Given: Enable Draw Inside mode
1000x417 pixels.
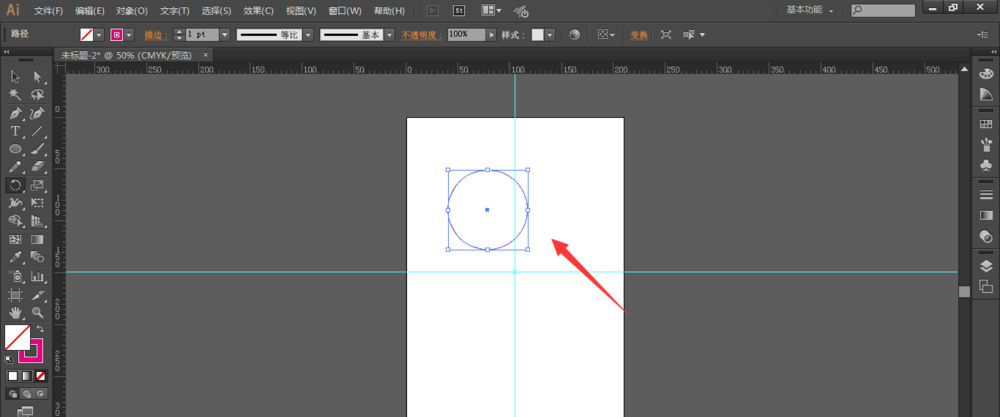Looking at the screenshot, I should [x=41, y=393].
